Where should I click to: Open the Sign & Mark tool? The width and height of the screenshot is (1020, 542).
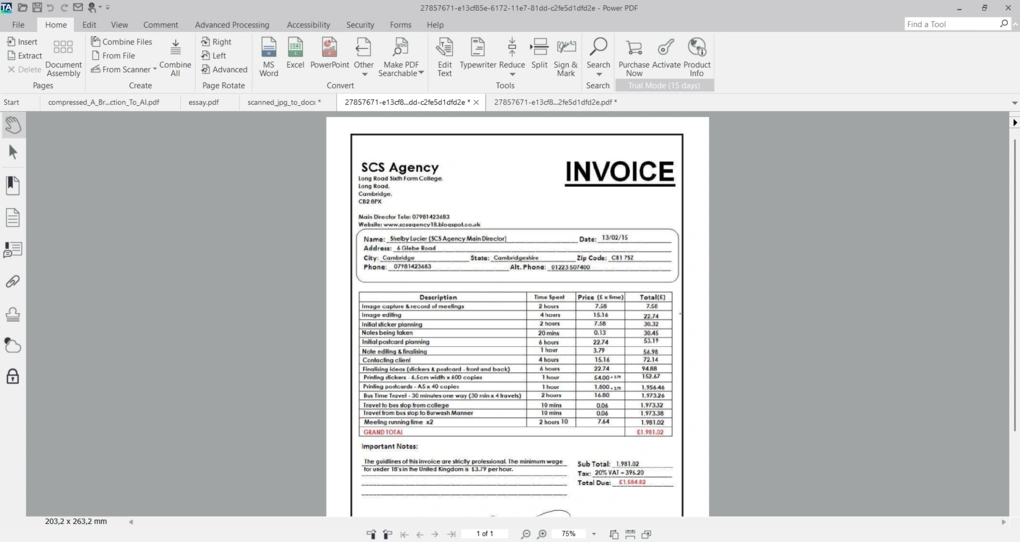566,57
